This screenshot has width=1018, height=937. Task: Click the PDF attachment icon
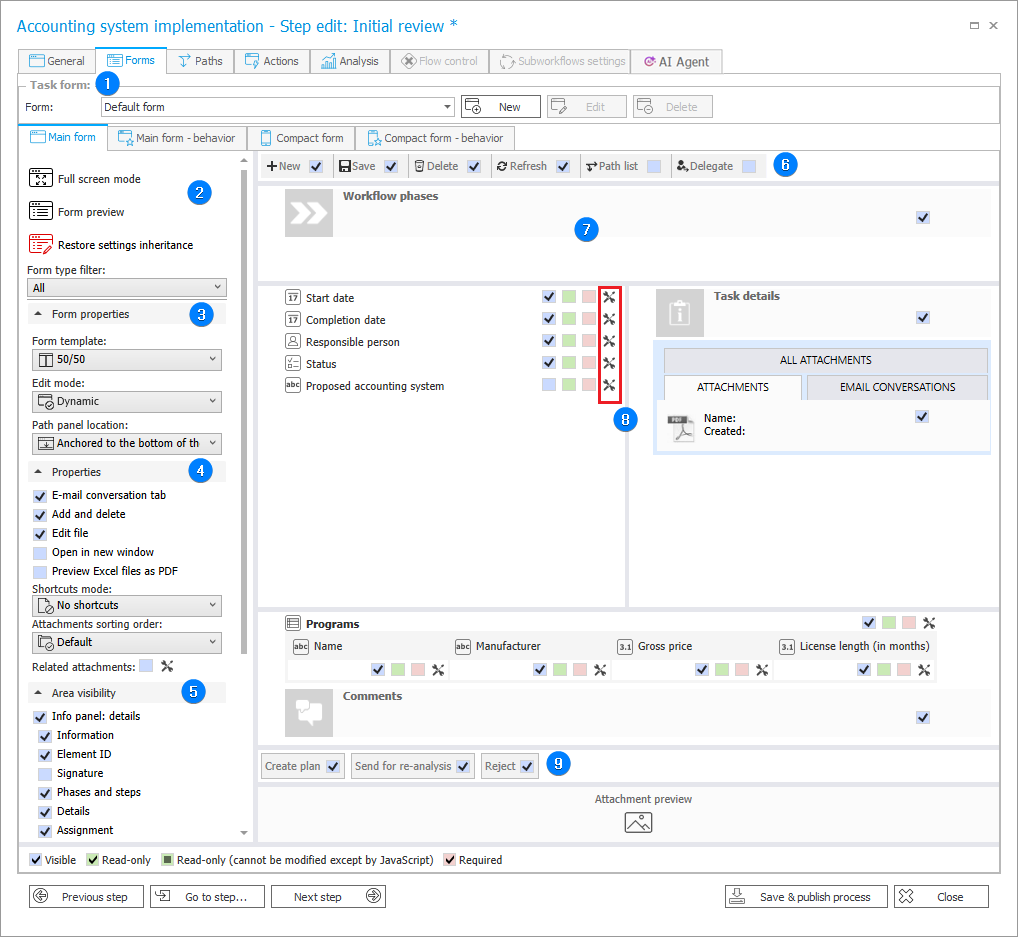click(680, 429)
